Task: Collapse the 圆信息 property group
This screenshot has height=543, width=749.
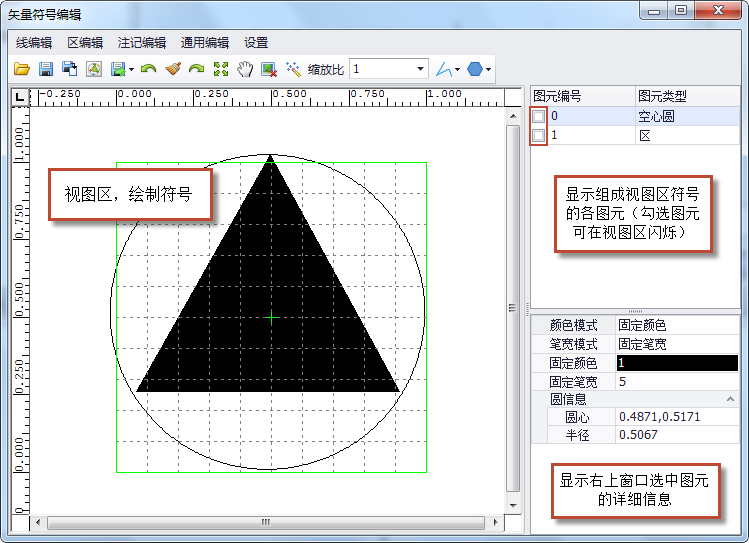Action: point(730,399)
